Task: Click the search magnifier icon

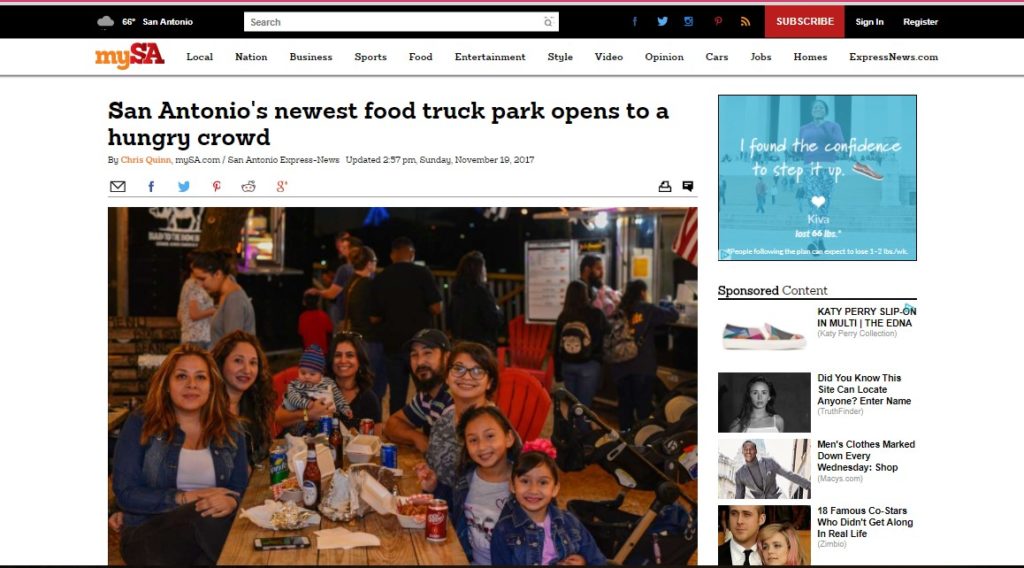Action: point(548,22)
